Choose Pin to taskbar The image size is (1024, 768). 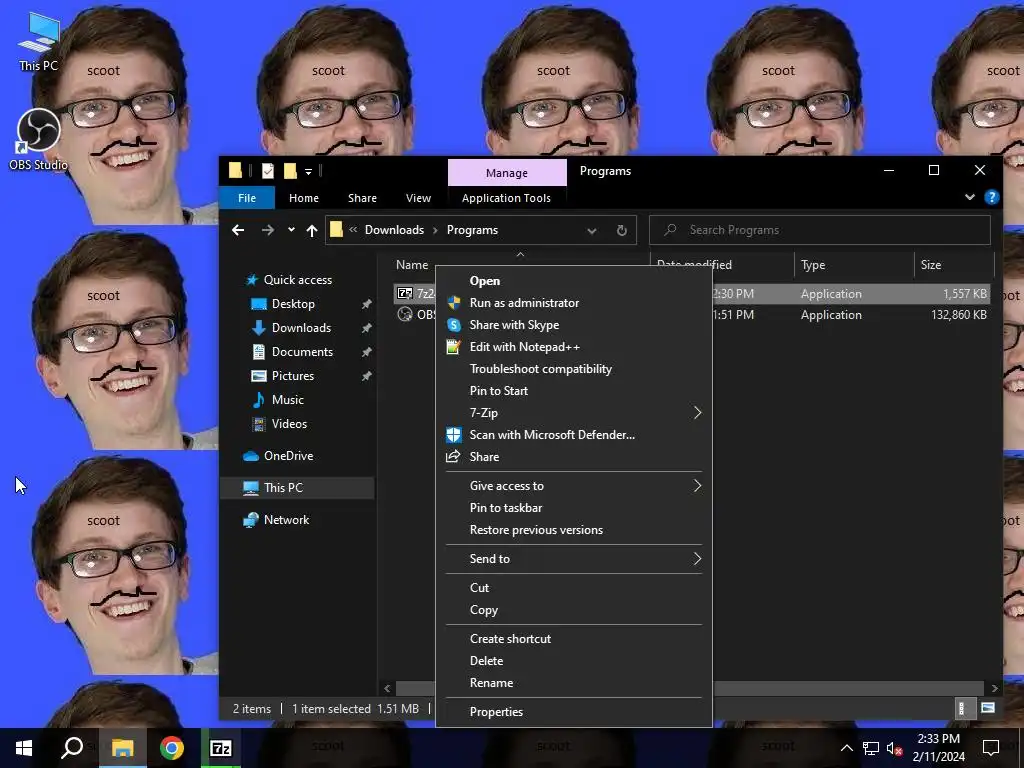coord(574,508)
